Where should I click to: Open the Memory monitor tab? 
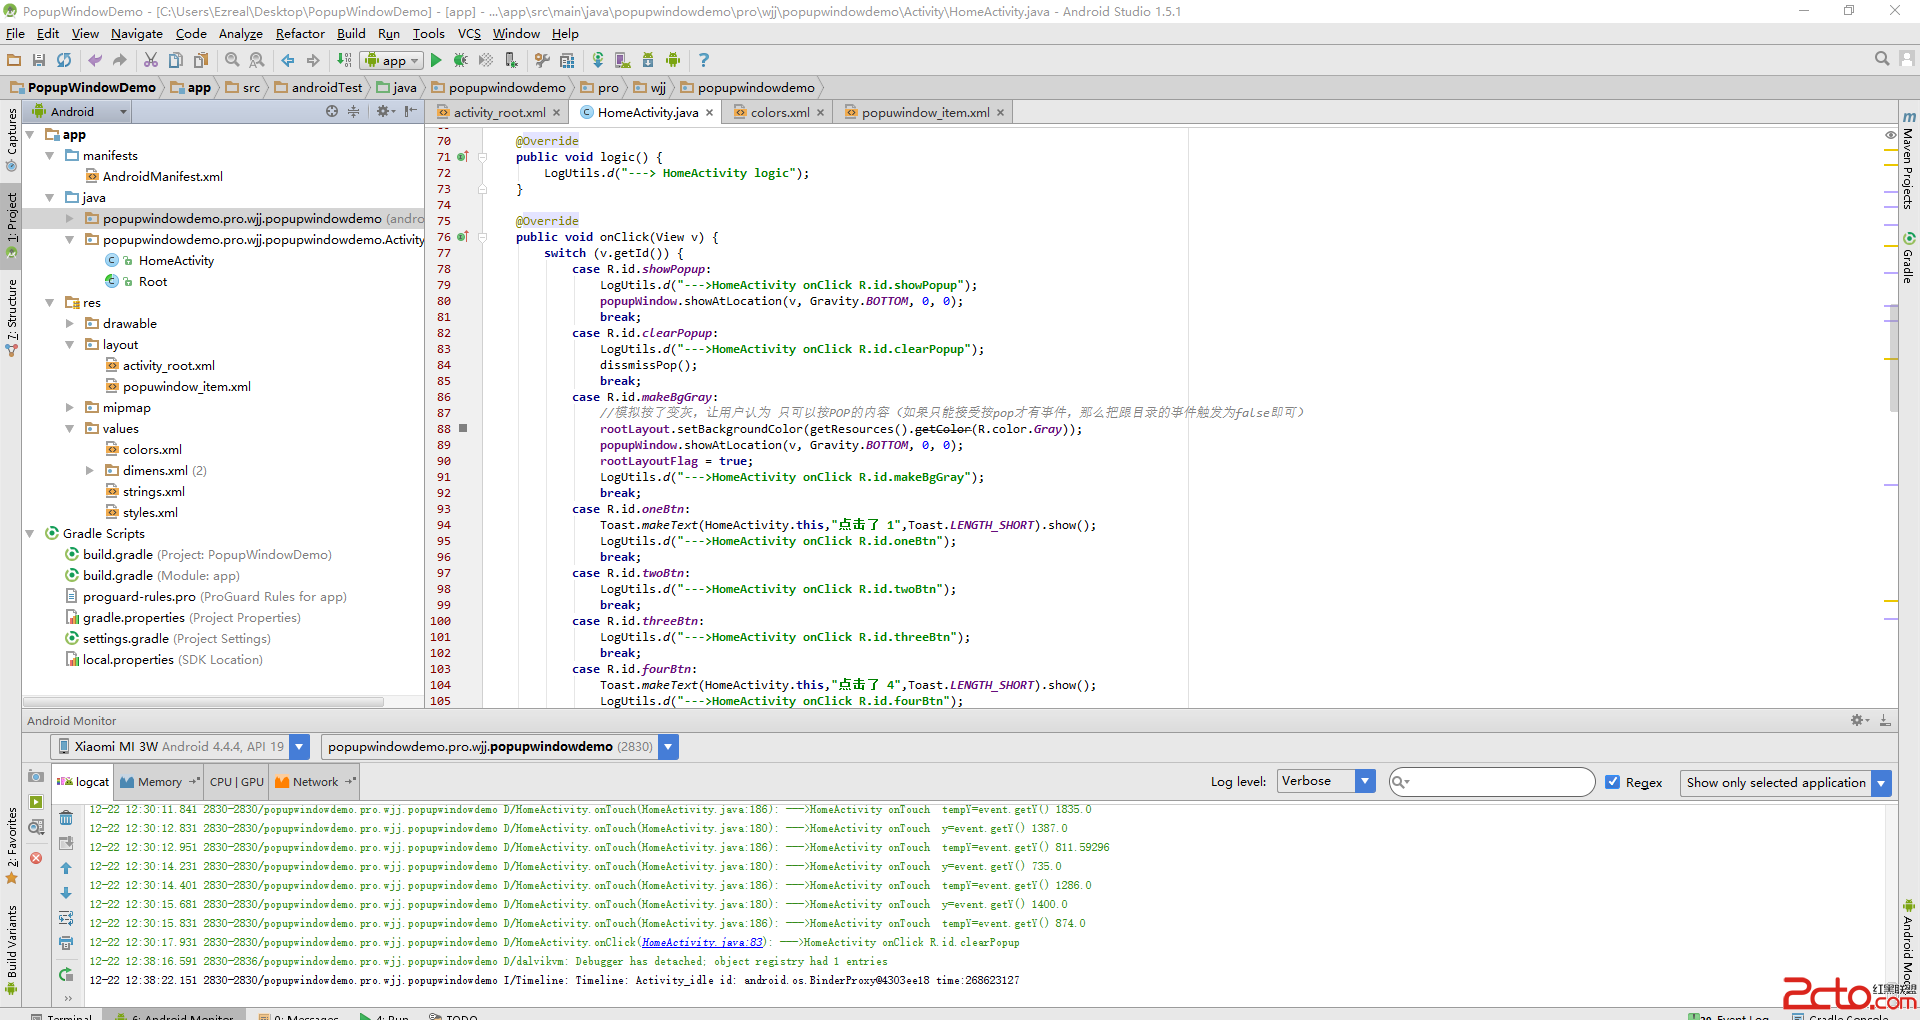159,782
